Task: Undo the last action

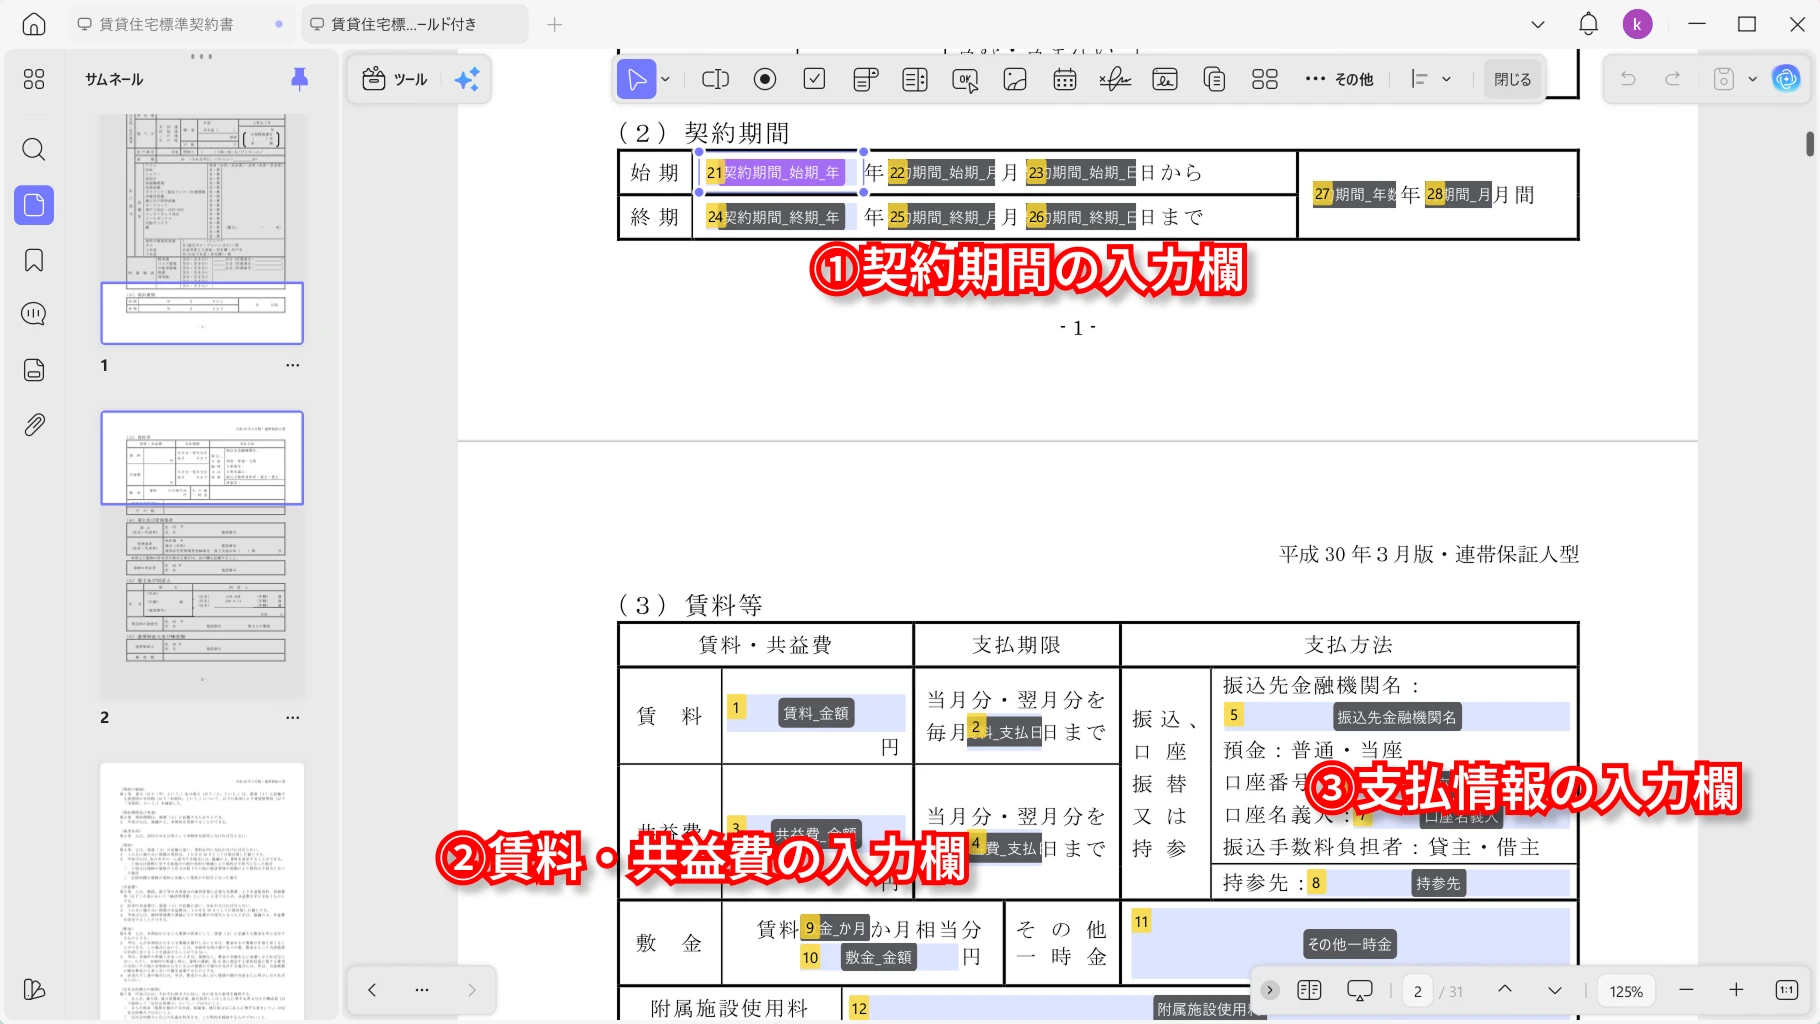Action: click(x=1628, y=79)
